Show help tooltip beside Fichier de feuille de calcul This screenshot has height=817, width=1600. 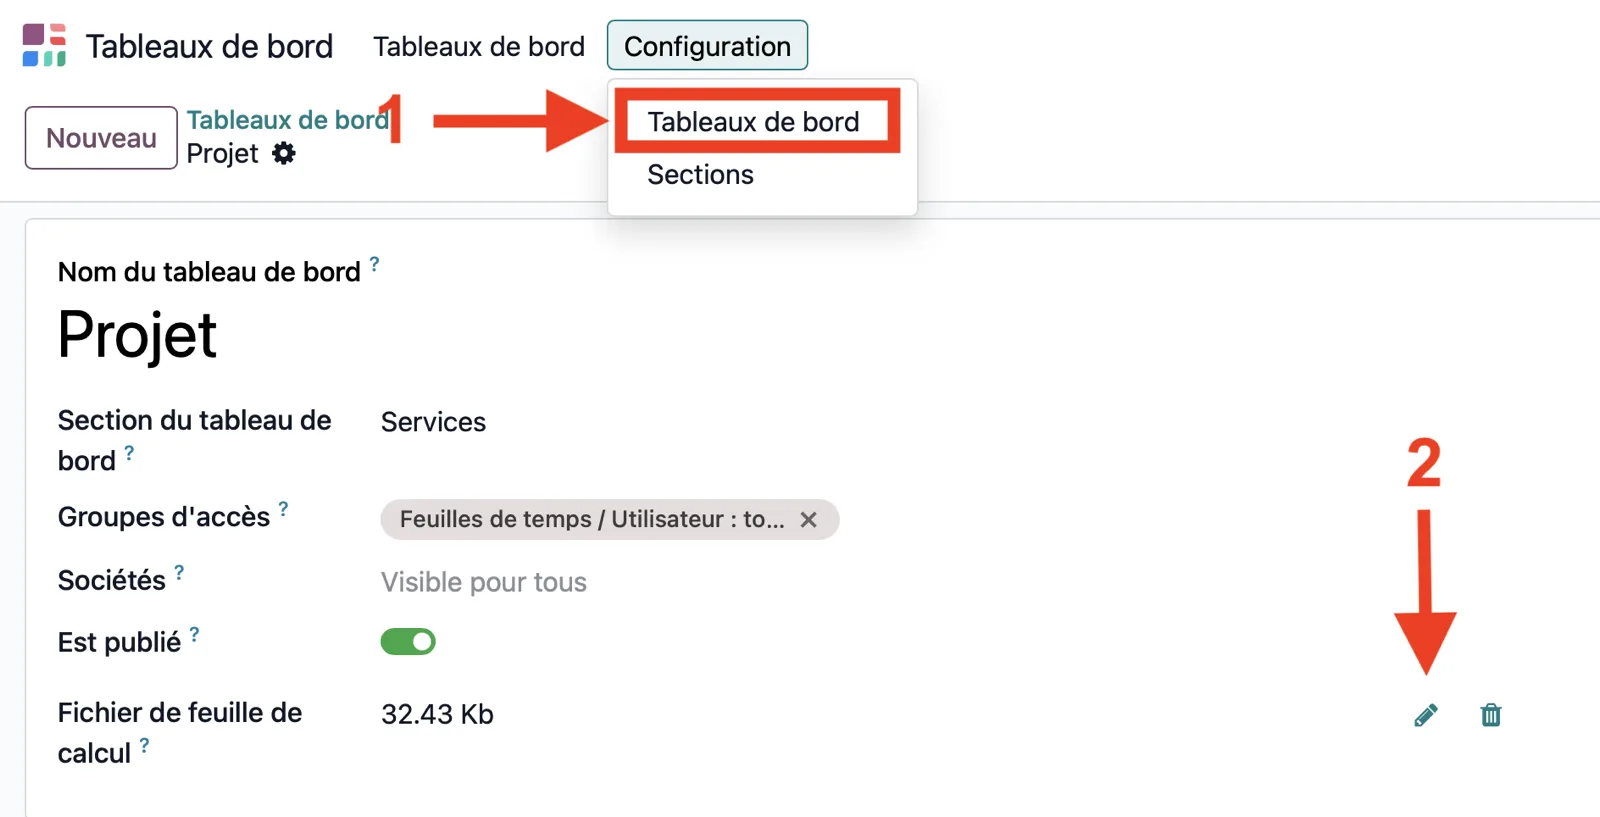click(144, 745)
